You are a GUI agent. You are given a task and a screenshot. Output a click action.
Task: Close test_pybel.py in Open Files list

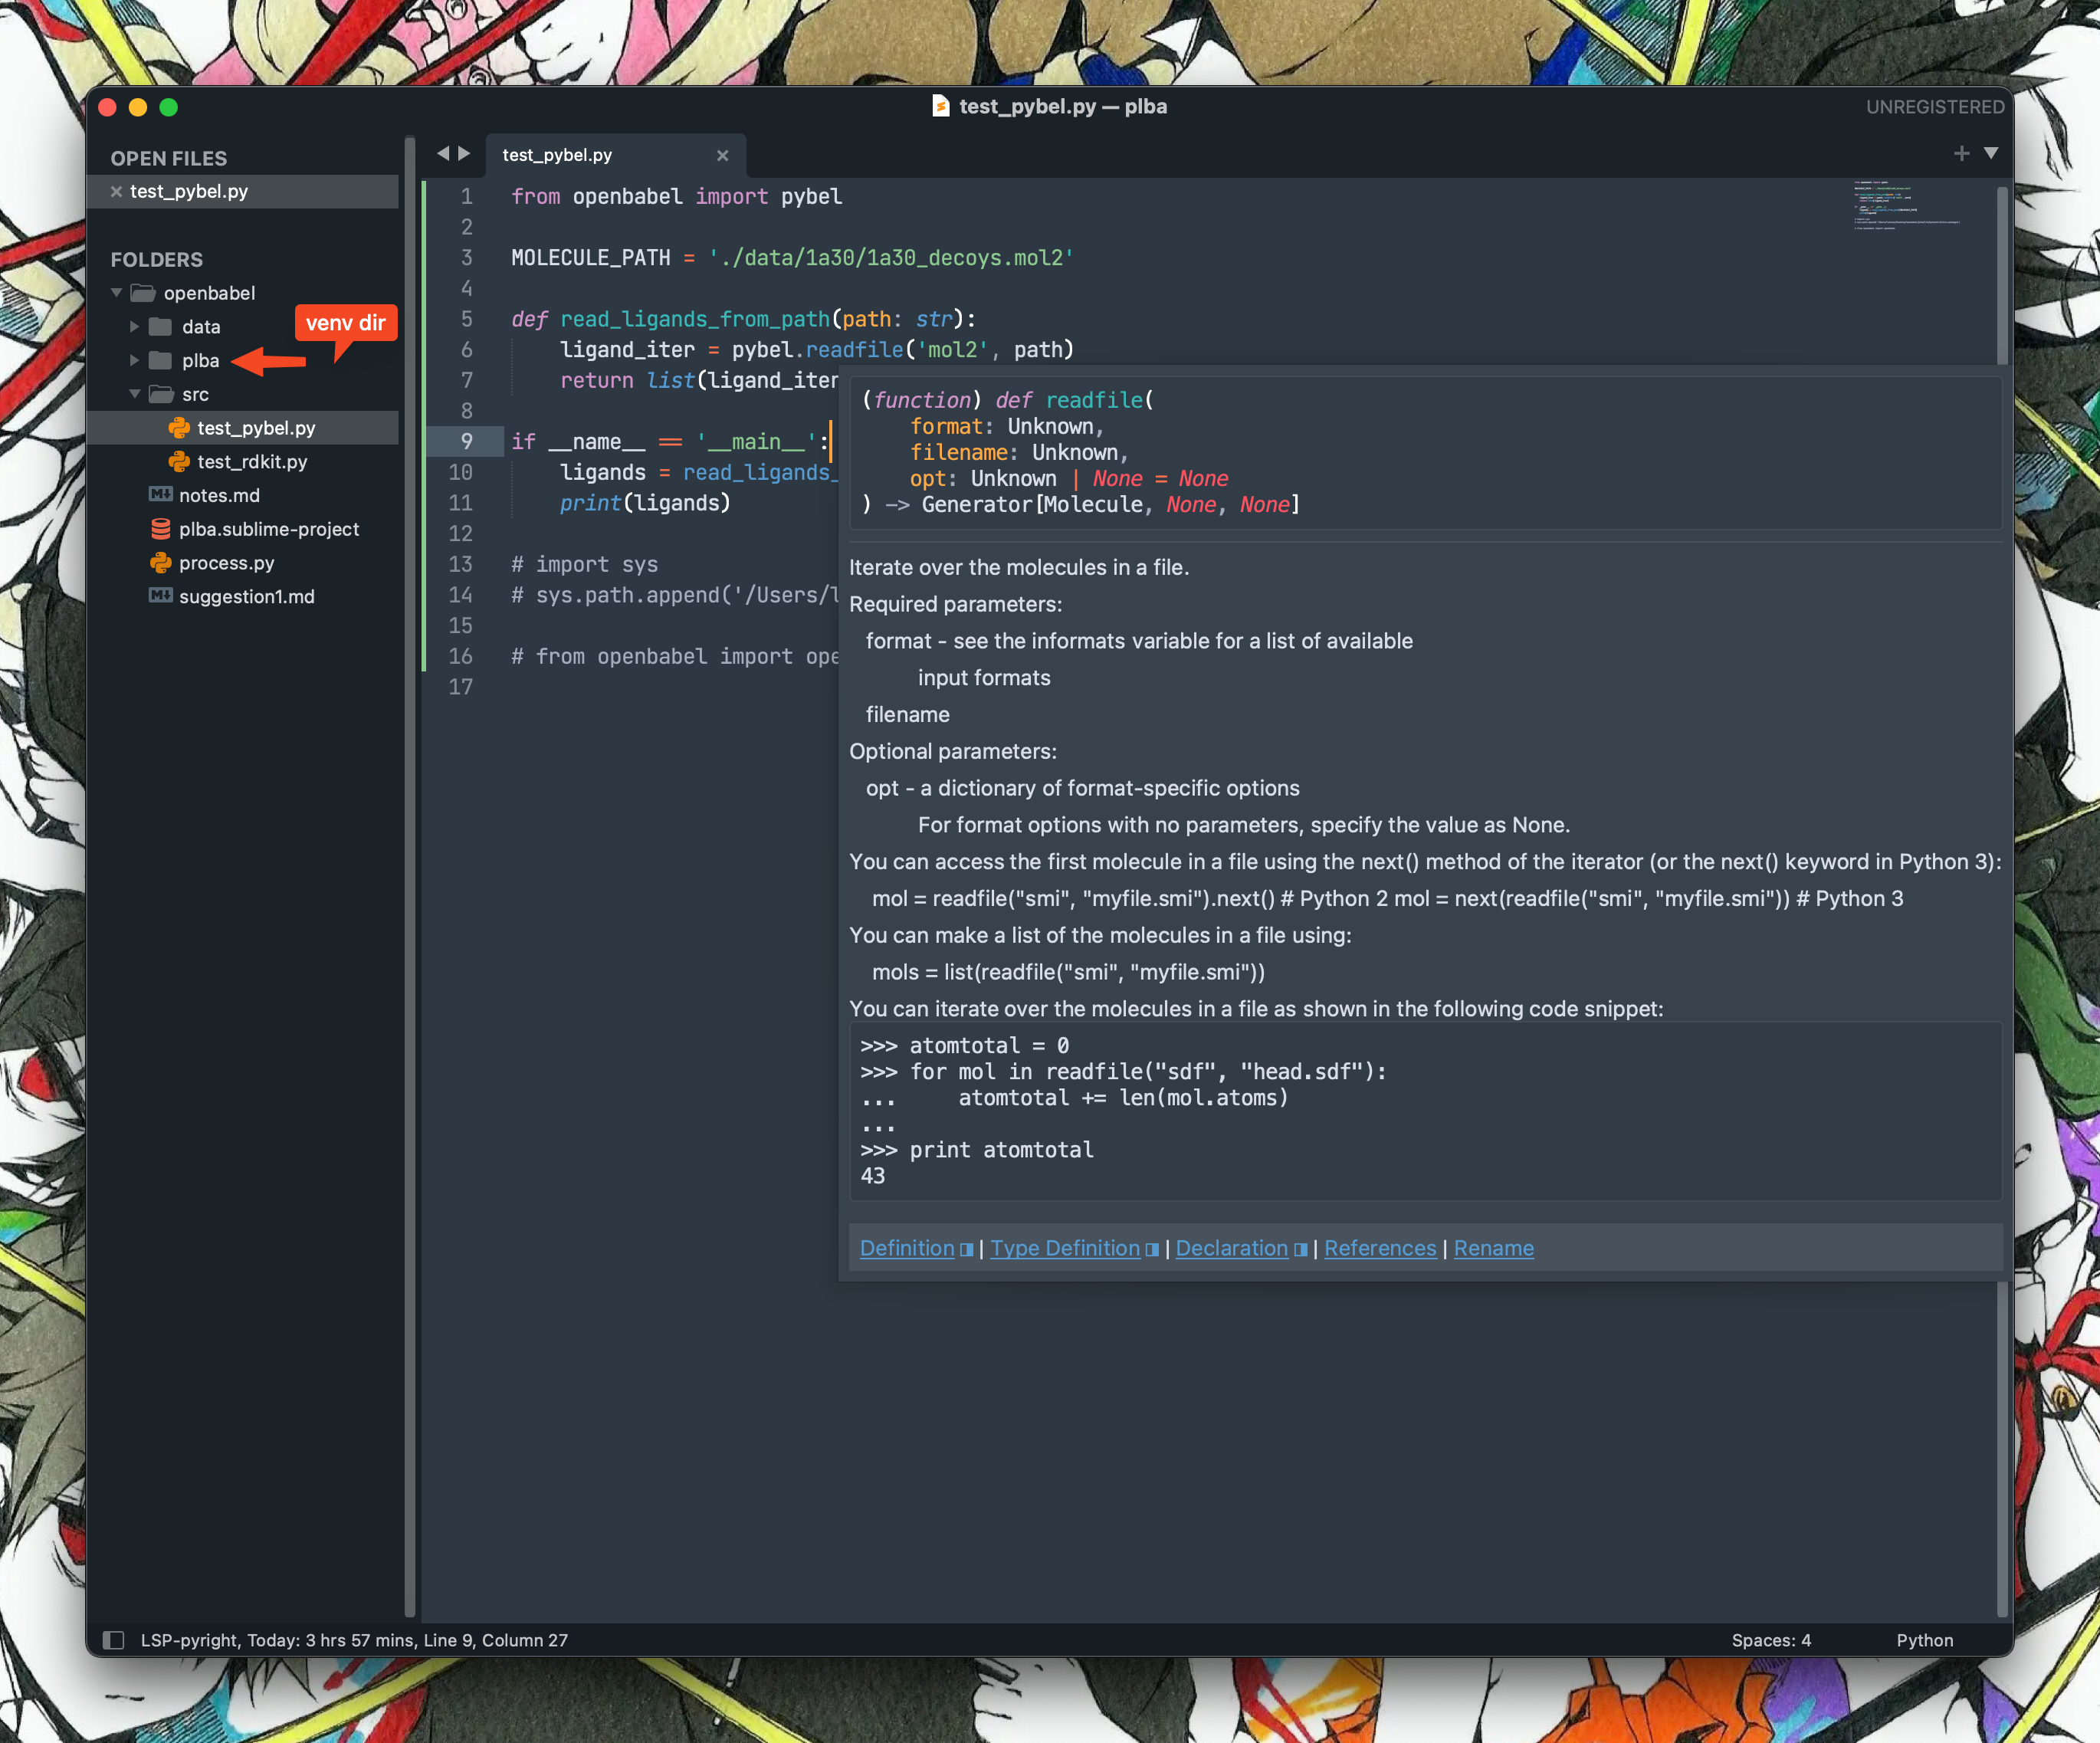pyautogui.click(x=116, y=191)
